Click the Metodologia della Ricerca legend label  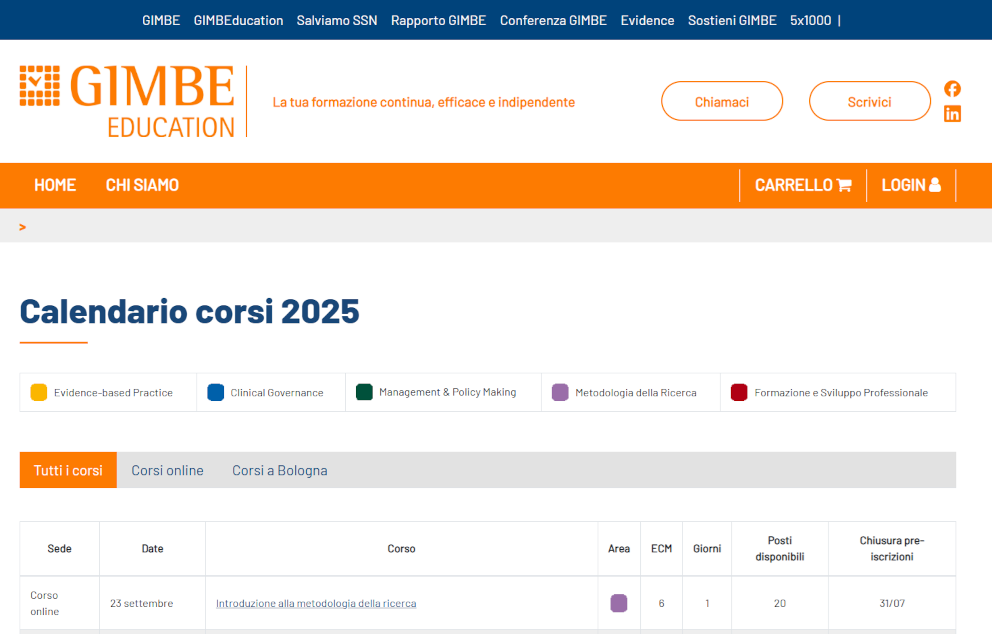click(636, 393)
